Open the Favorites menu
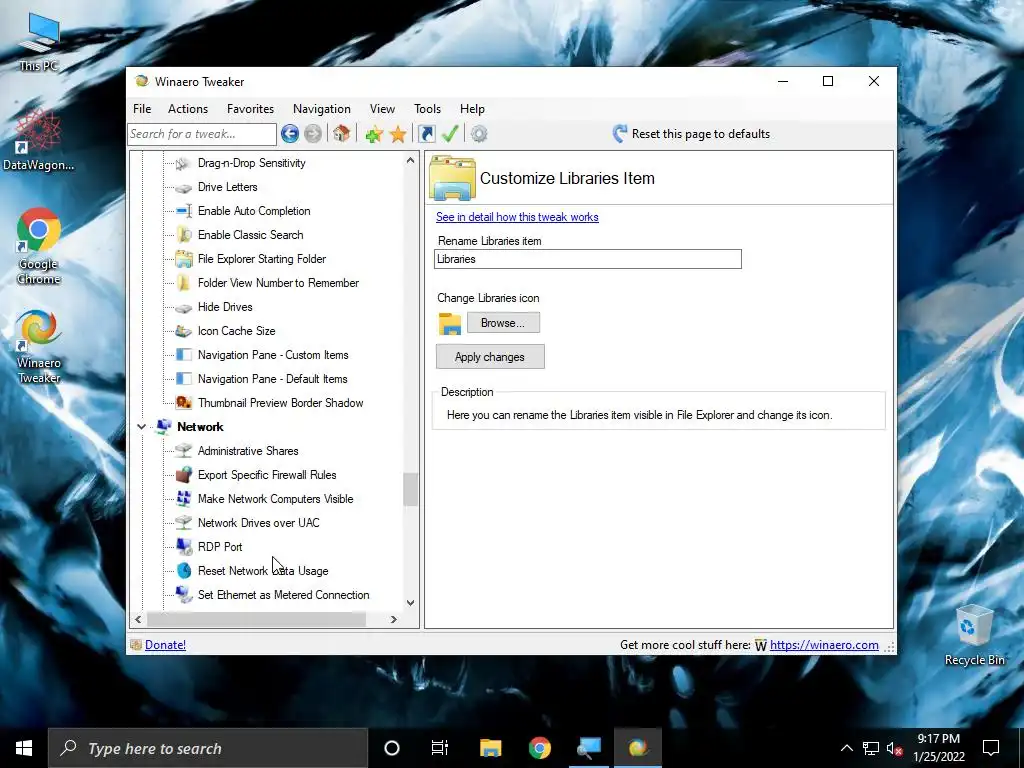 [250, 109]
